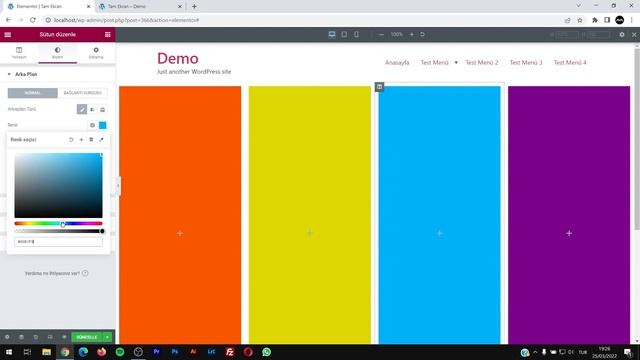Open the widgets grid panel
The image size is (640, 360).
tap(107, 35)
